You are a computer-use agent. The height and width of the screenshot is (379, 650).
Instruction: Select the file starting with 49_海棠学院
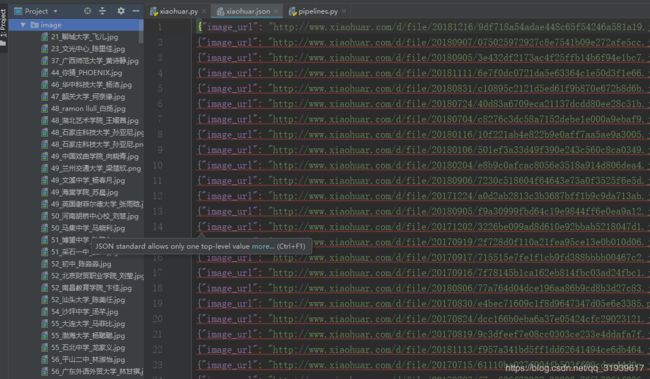coord(85,192)
